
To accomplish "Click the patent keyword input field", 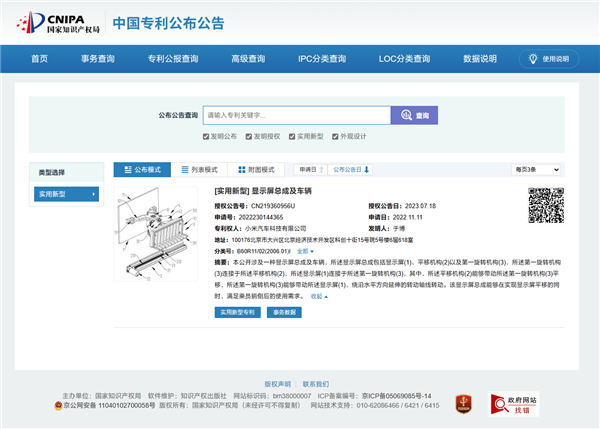I will pos(297,115).
